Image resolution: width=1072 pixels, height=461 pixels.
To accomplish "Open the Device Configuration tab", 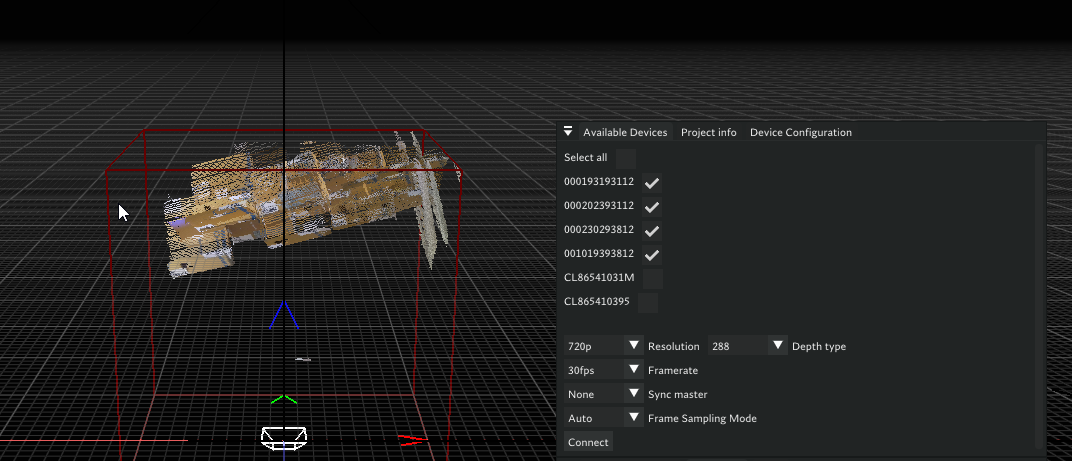I will [x=800, y=133].
